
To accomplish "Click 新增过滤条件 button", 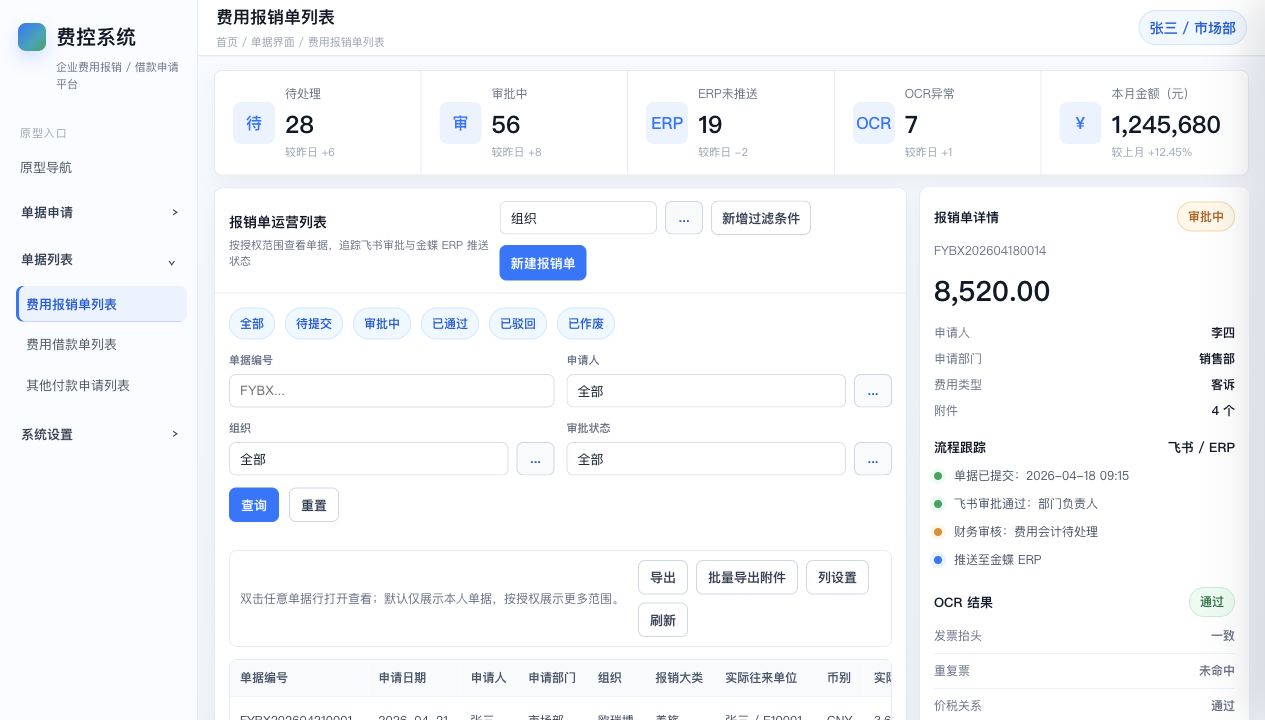I will (761, 218).
